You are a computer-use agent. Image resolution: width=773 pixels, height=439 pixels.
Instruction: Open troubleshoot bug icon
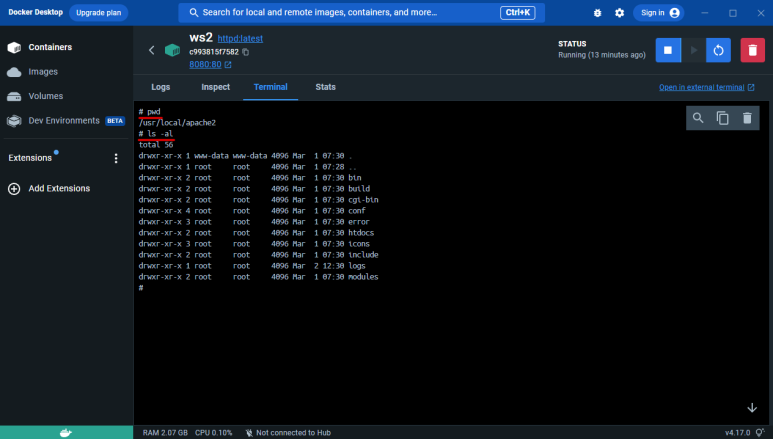(597, 13)
